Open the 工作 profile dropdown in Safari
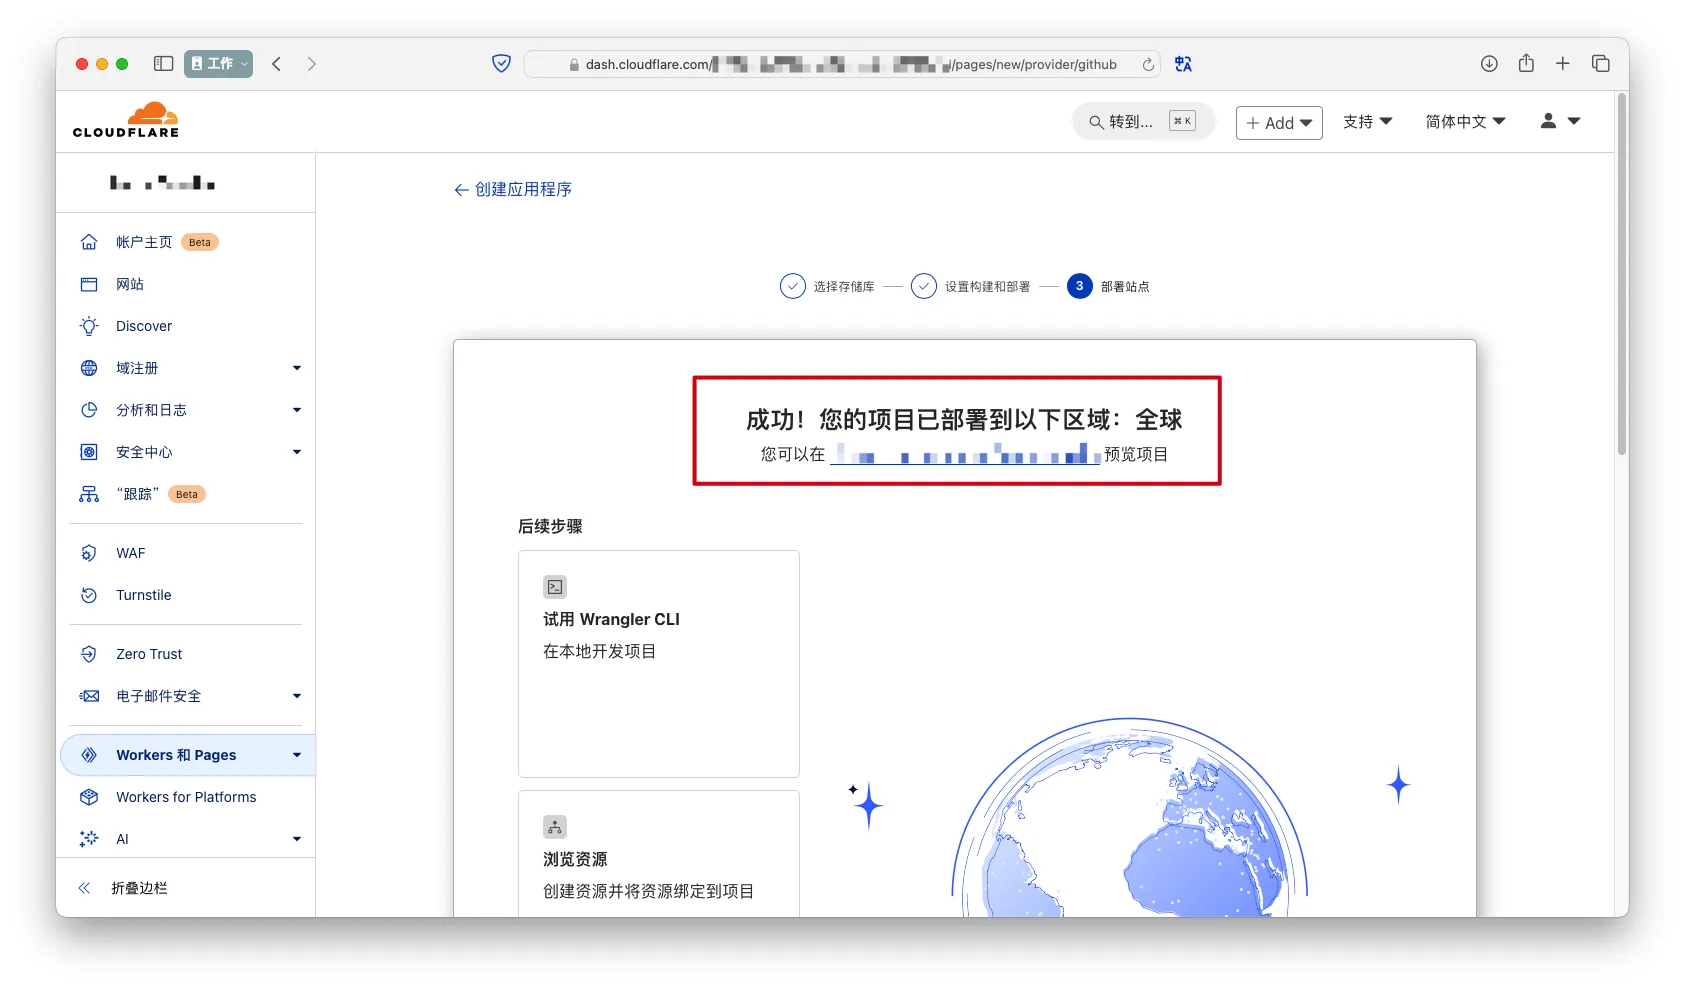Image resolution: width=1685 pixels, height=991 pixels. pyautogui.click(x=219, y=64)
